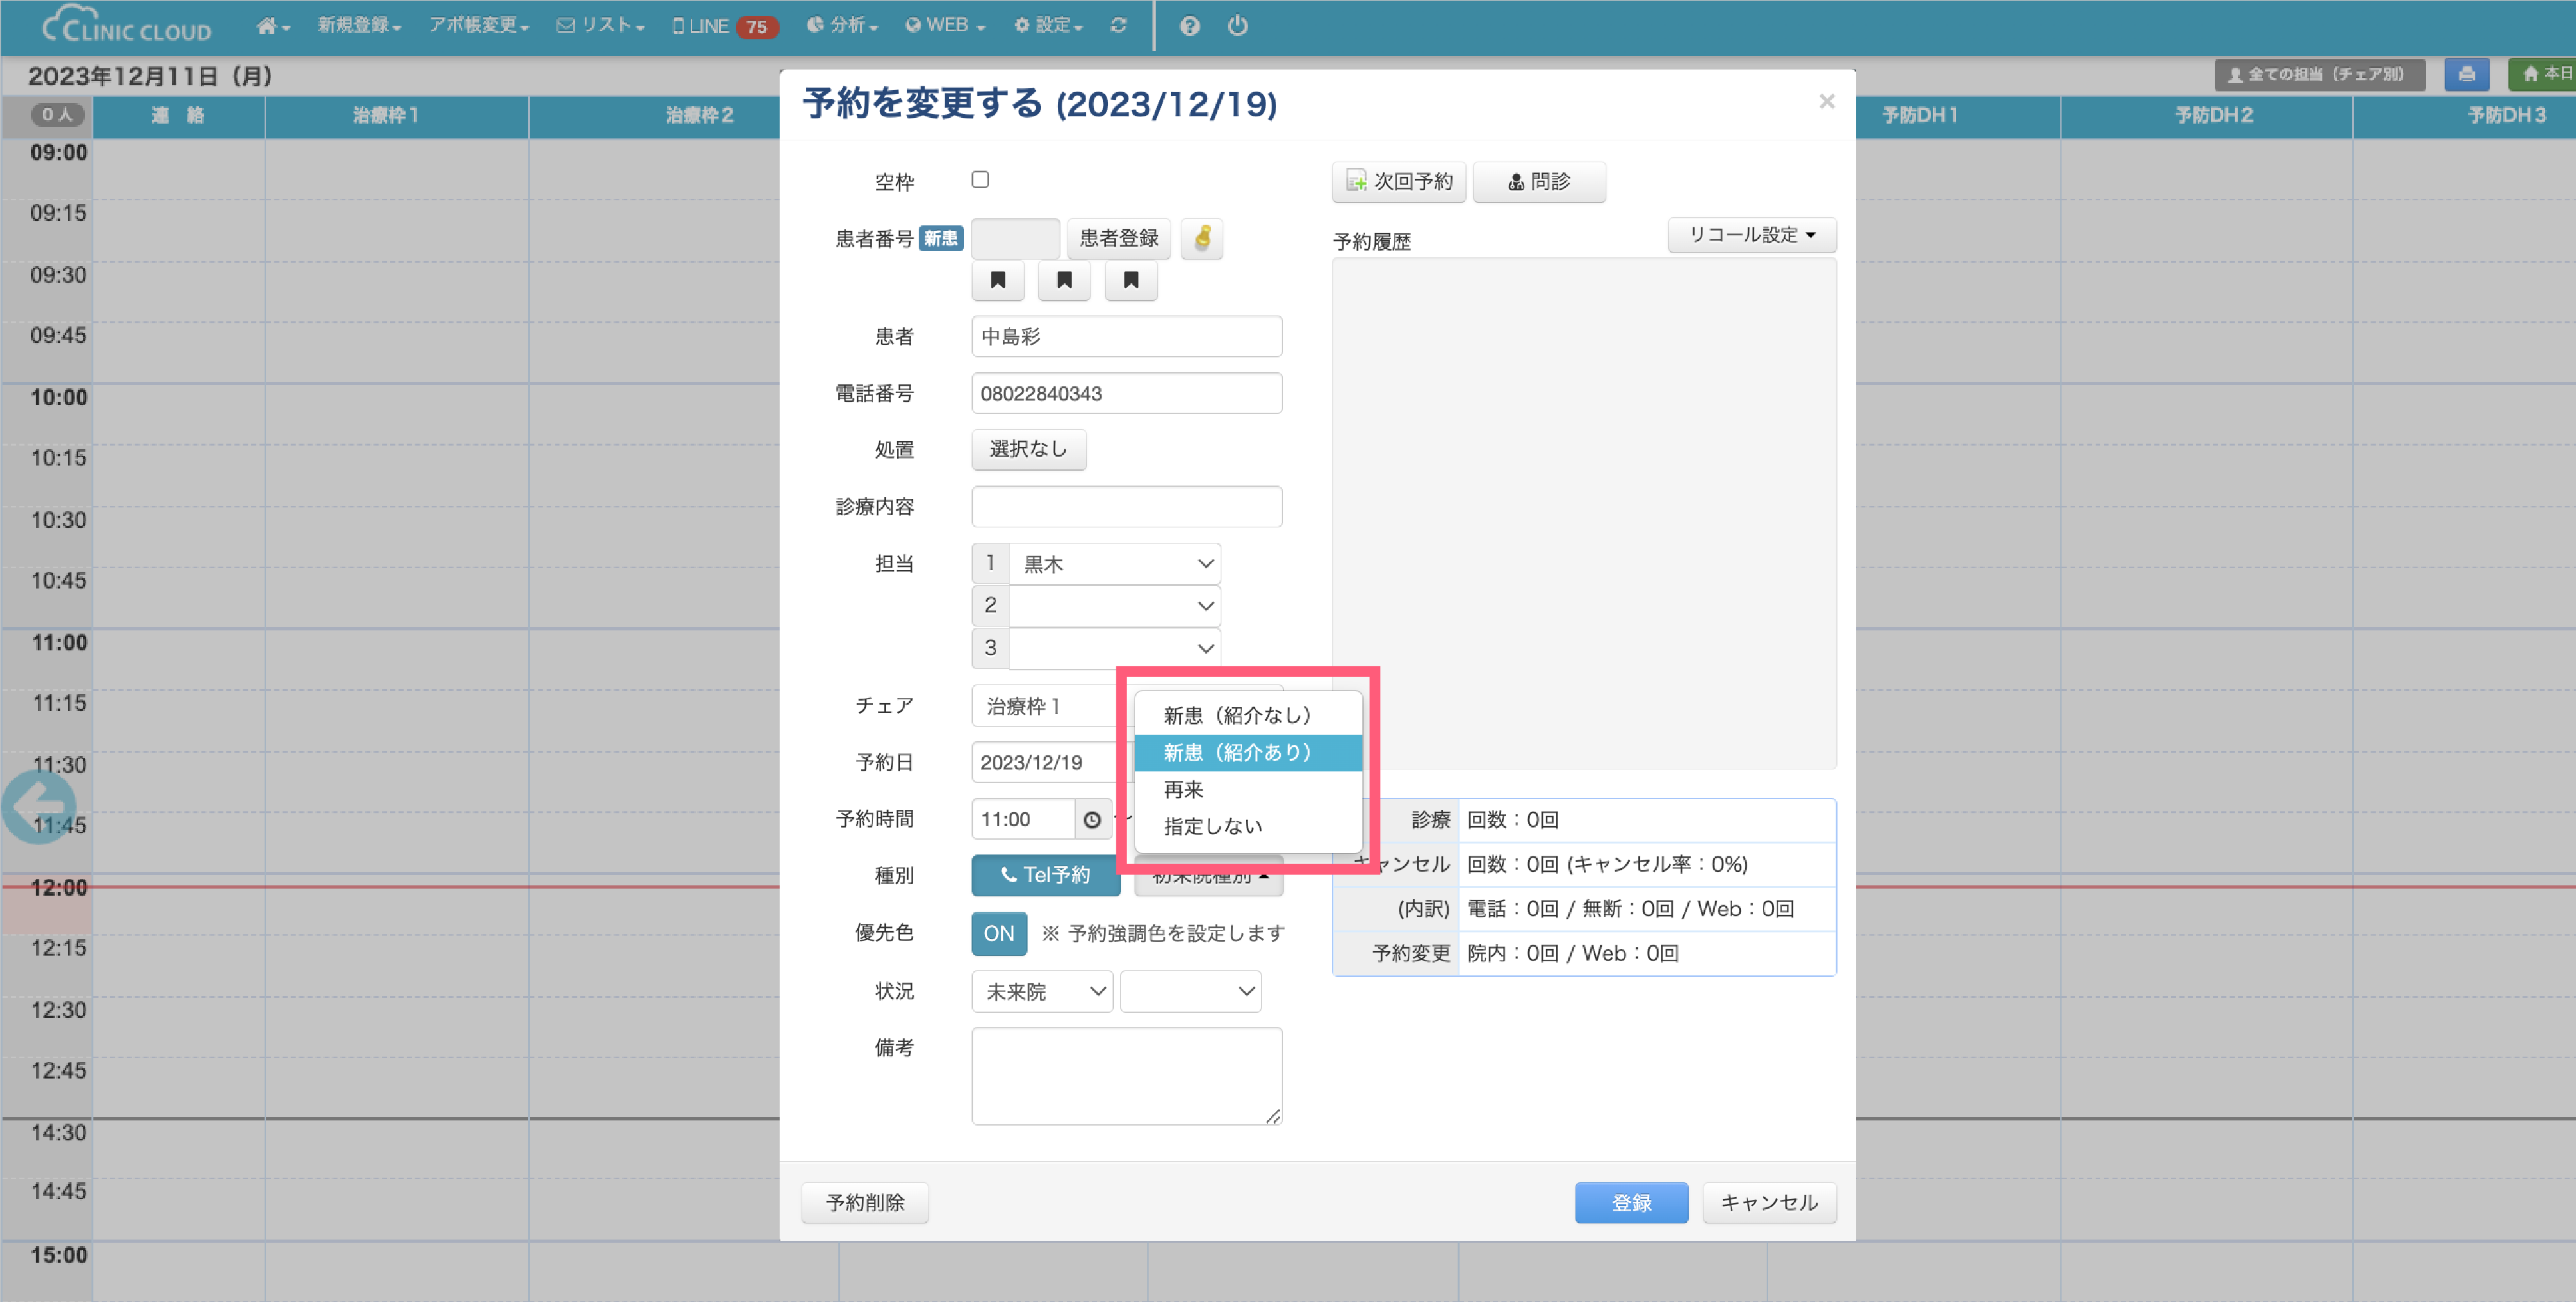This screenshot has width=2576, height=1302.
Task: Open the 未来院 status dropdown
Action: pyautogui.click(x=1042, y=992)
